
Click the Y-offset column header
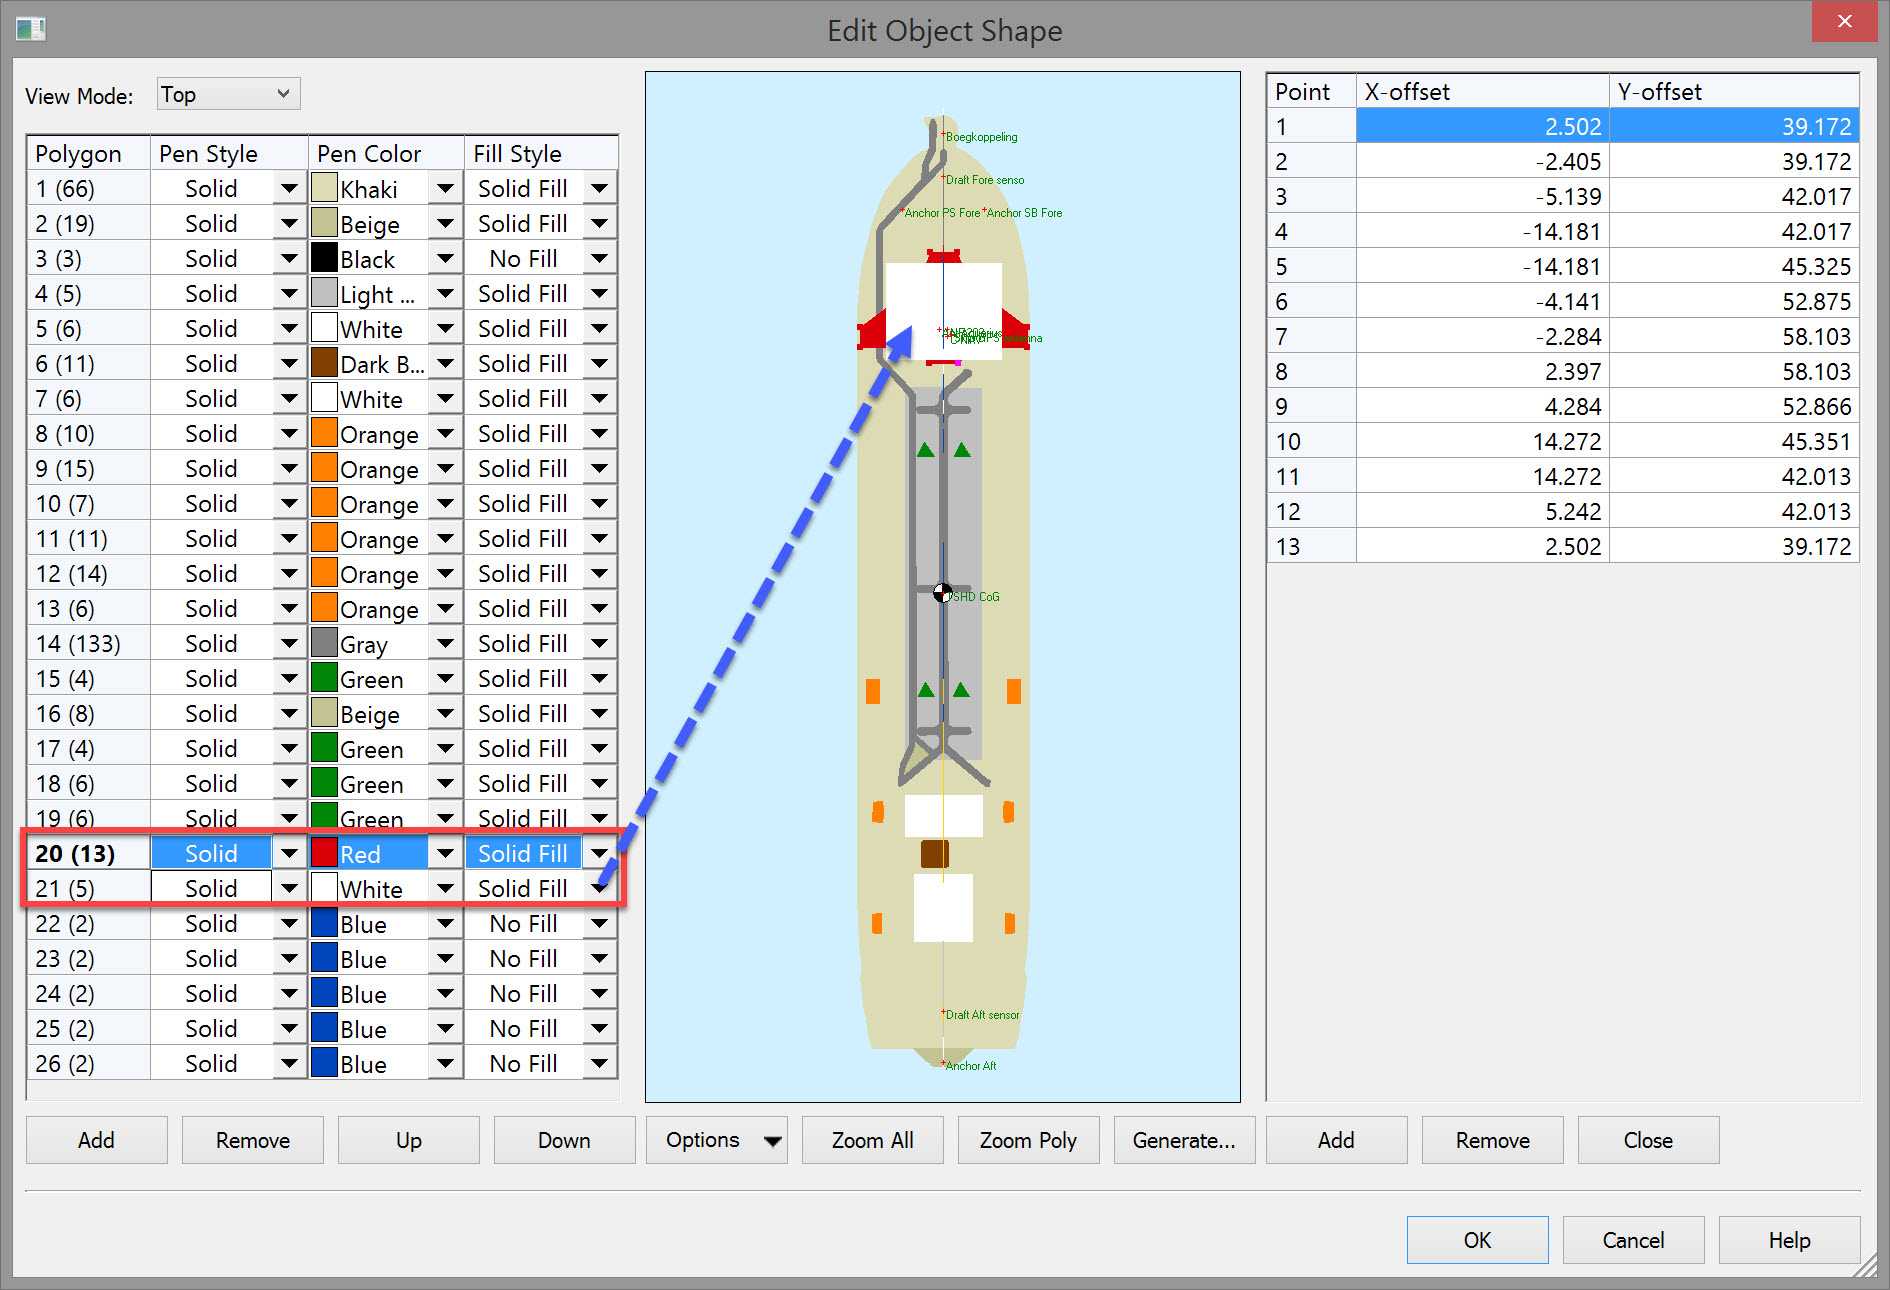pos(1733,92)
